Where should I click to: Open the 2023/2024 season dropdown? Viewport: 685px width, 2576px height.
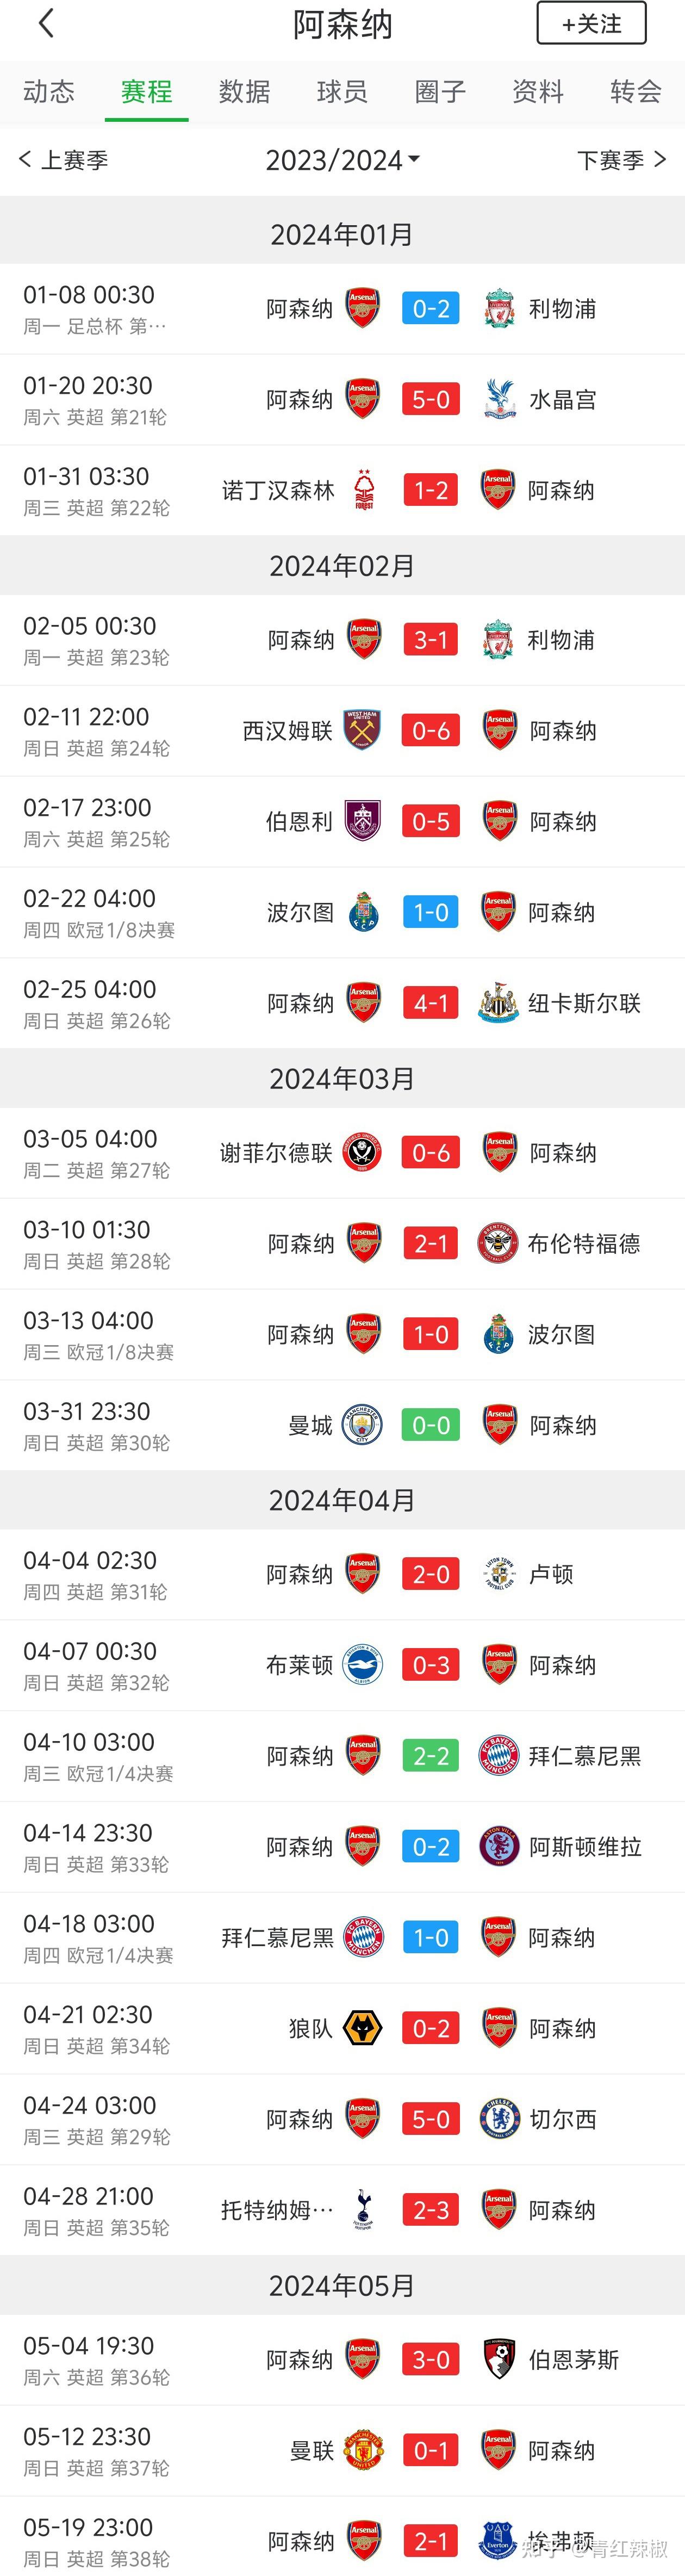pyautogui.click(x=342, y=160)
